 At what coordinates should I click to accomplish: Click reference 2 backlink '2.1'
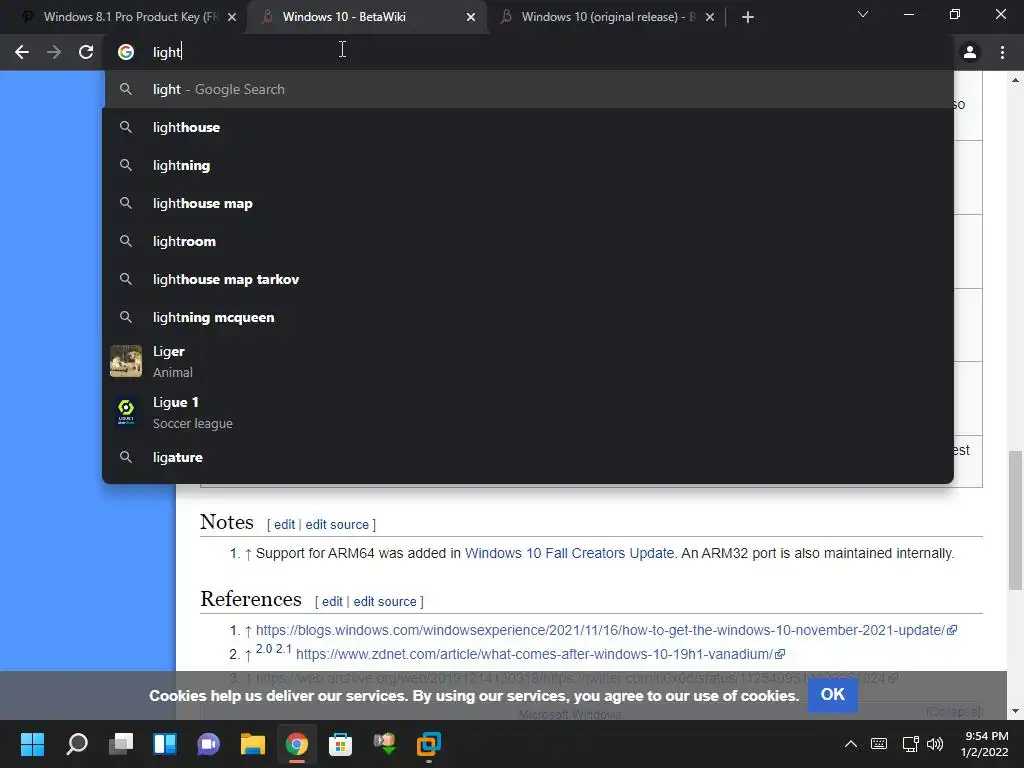283,649
